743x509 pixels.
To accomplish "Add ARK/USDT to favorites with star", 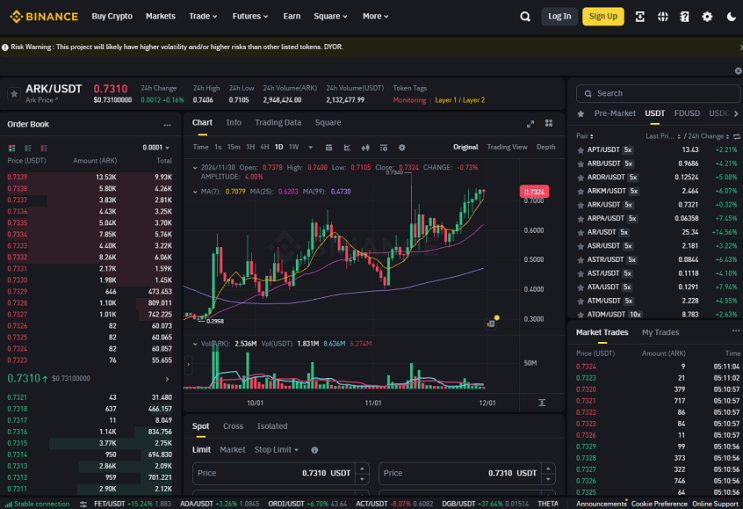I will (14, 94).
